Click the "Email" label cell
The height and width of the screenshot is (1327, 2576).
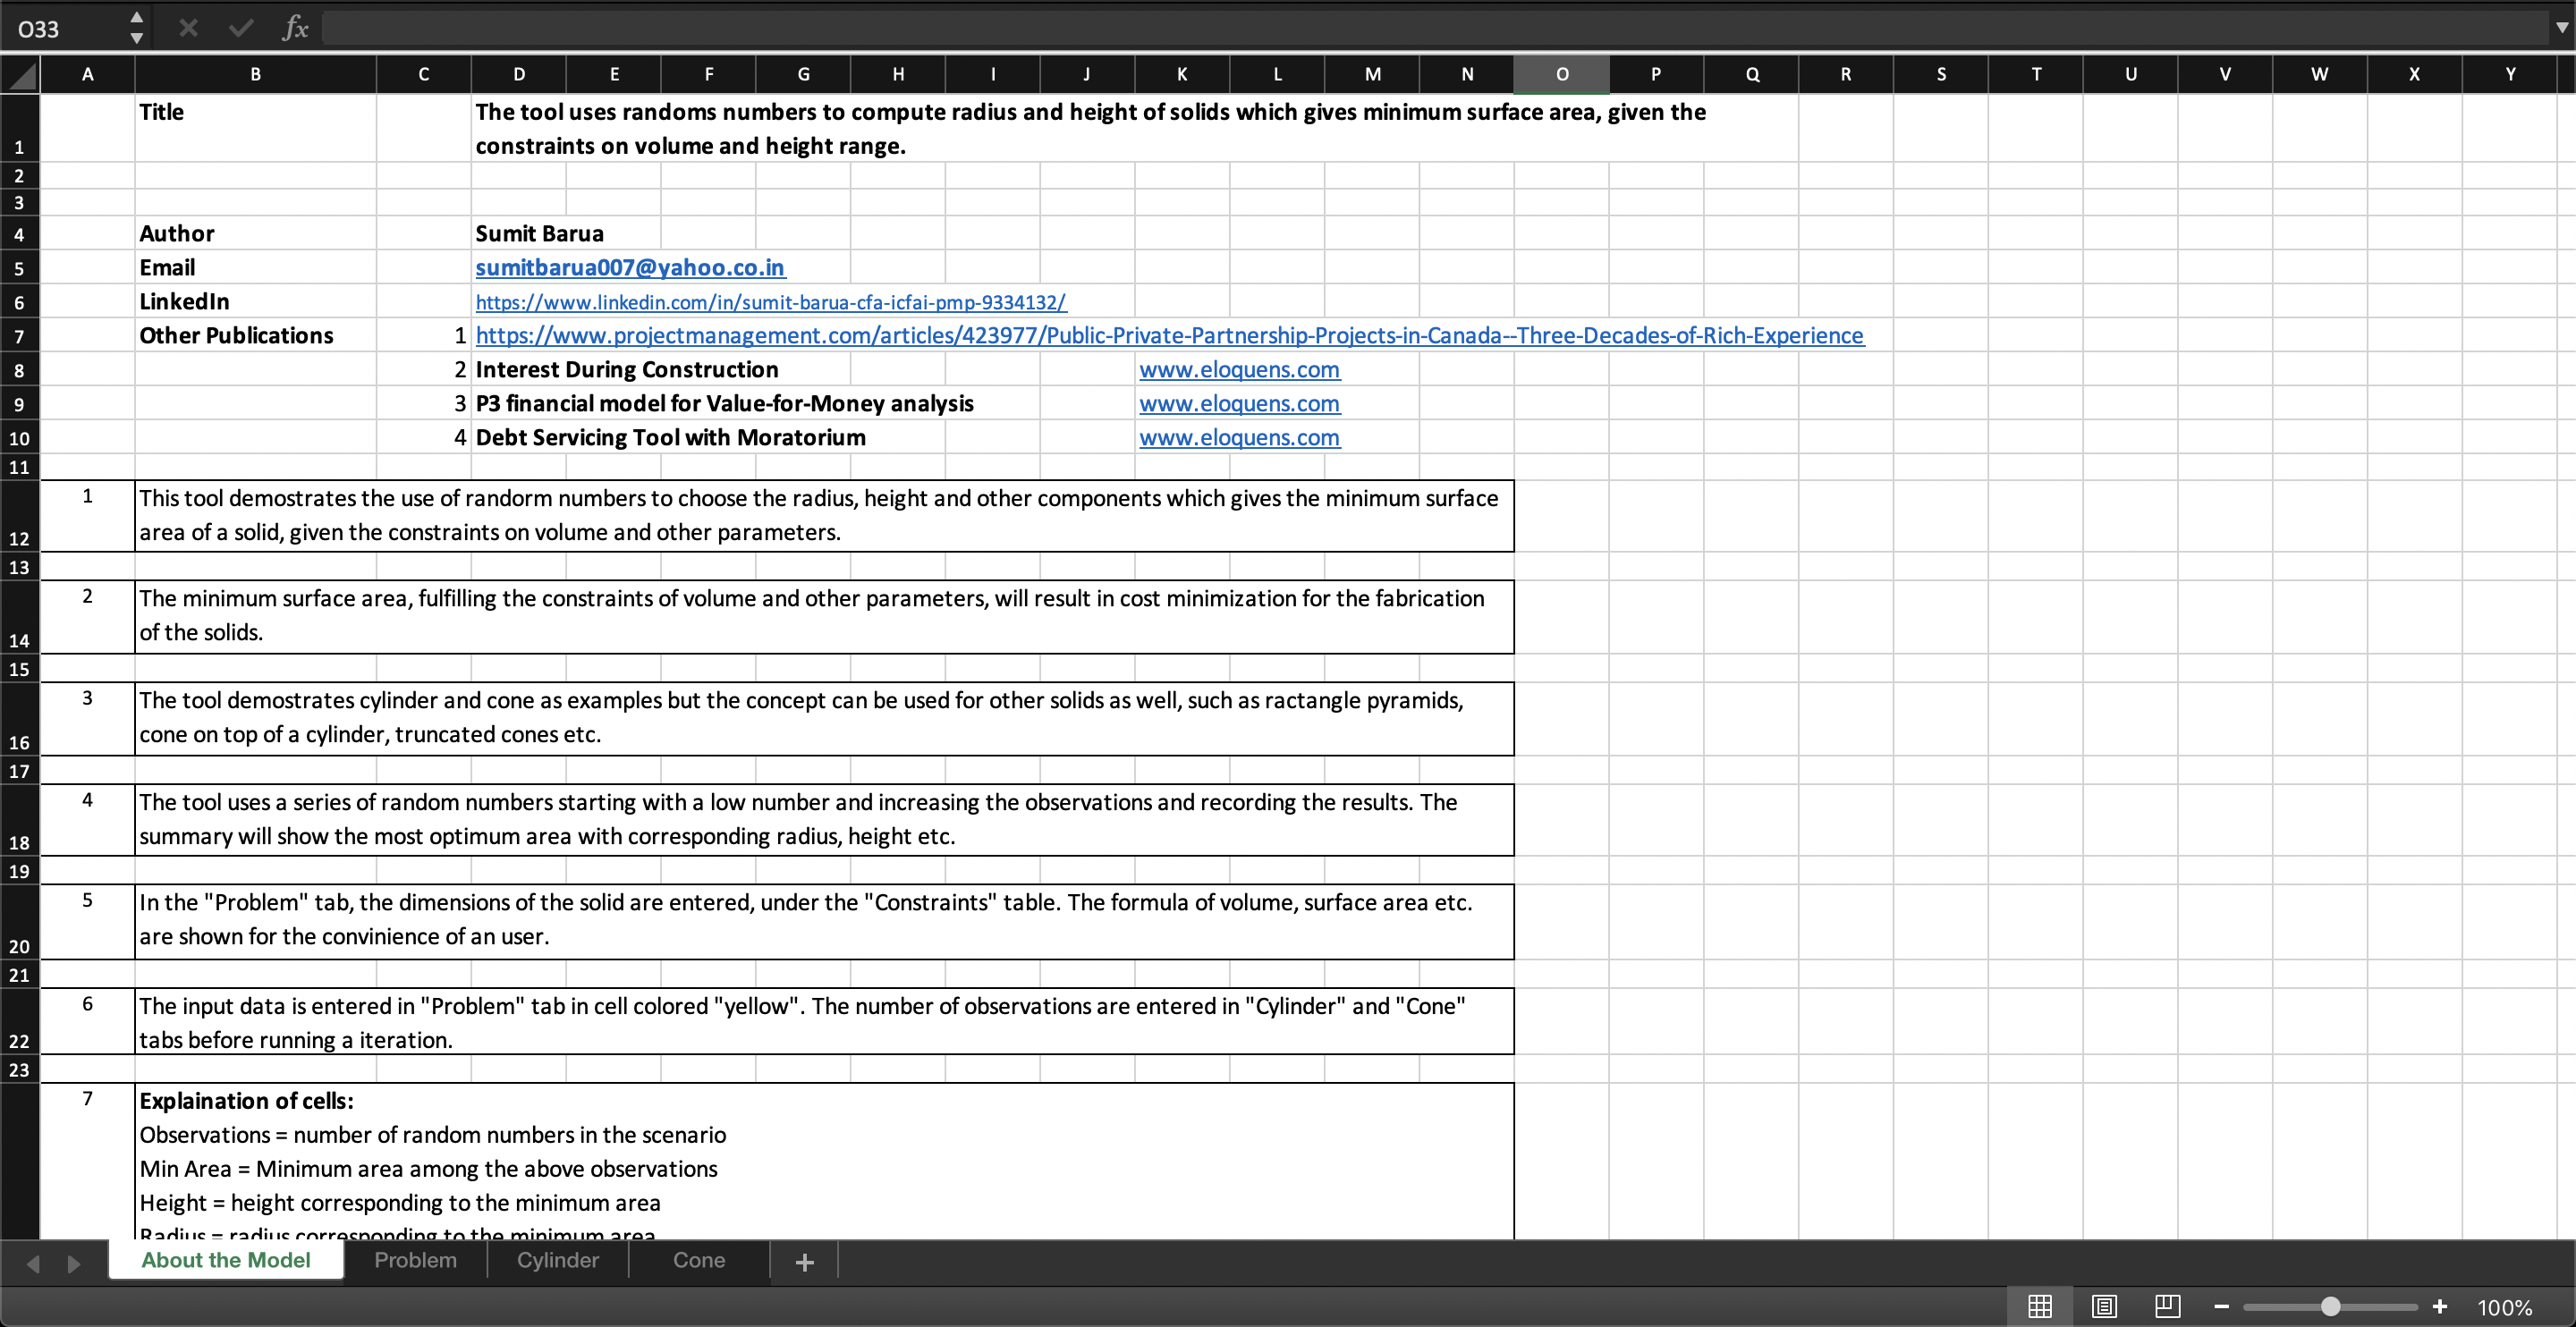point(255,267)
